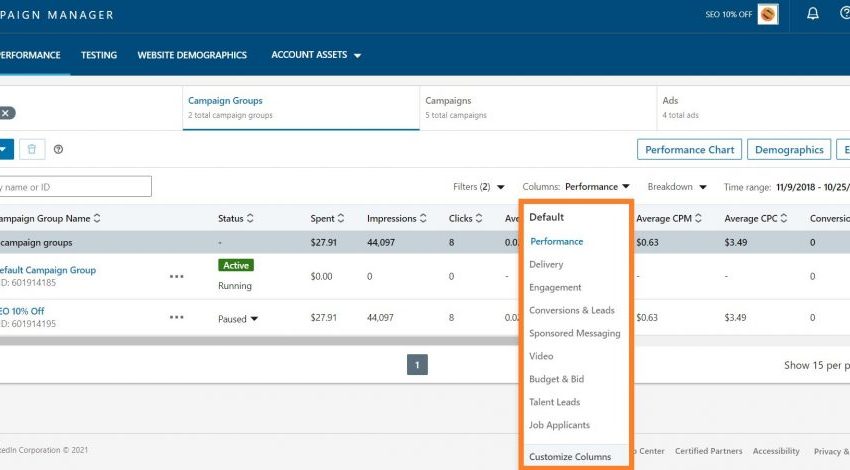Click the Active status badge
The height and width of the screenshot is (470, 850).
[236, 265]
